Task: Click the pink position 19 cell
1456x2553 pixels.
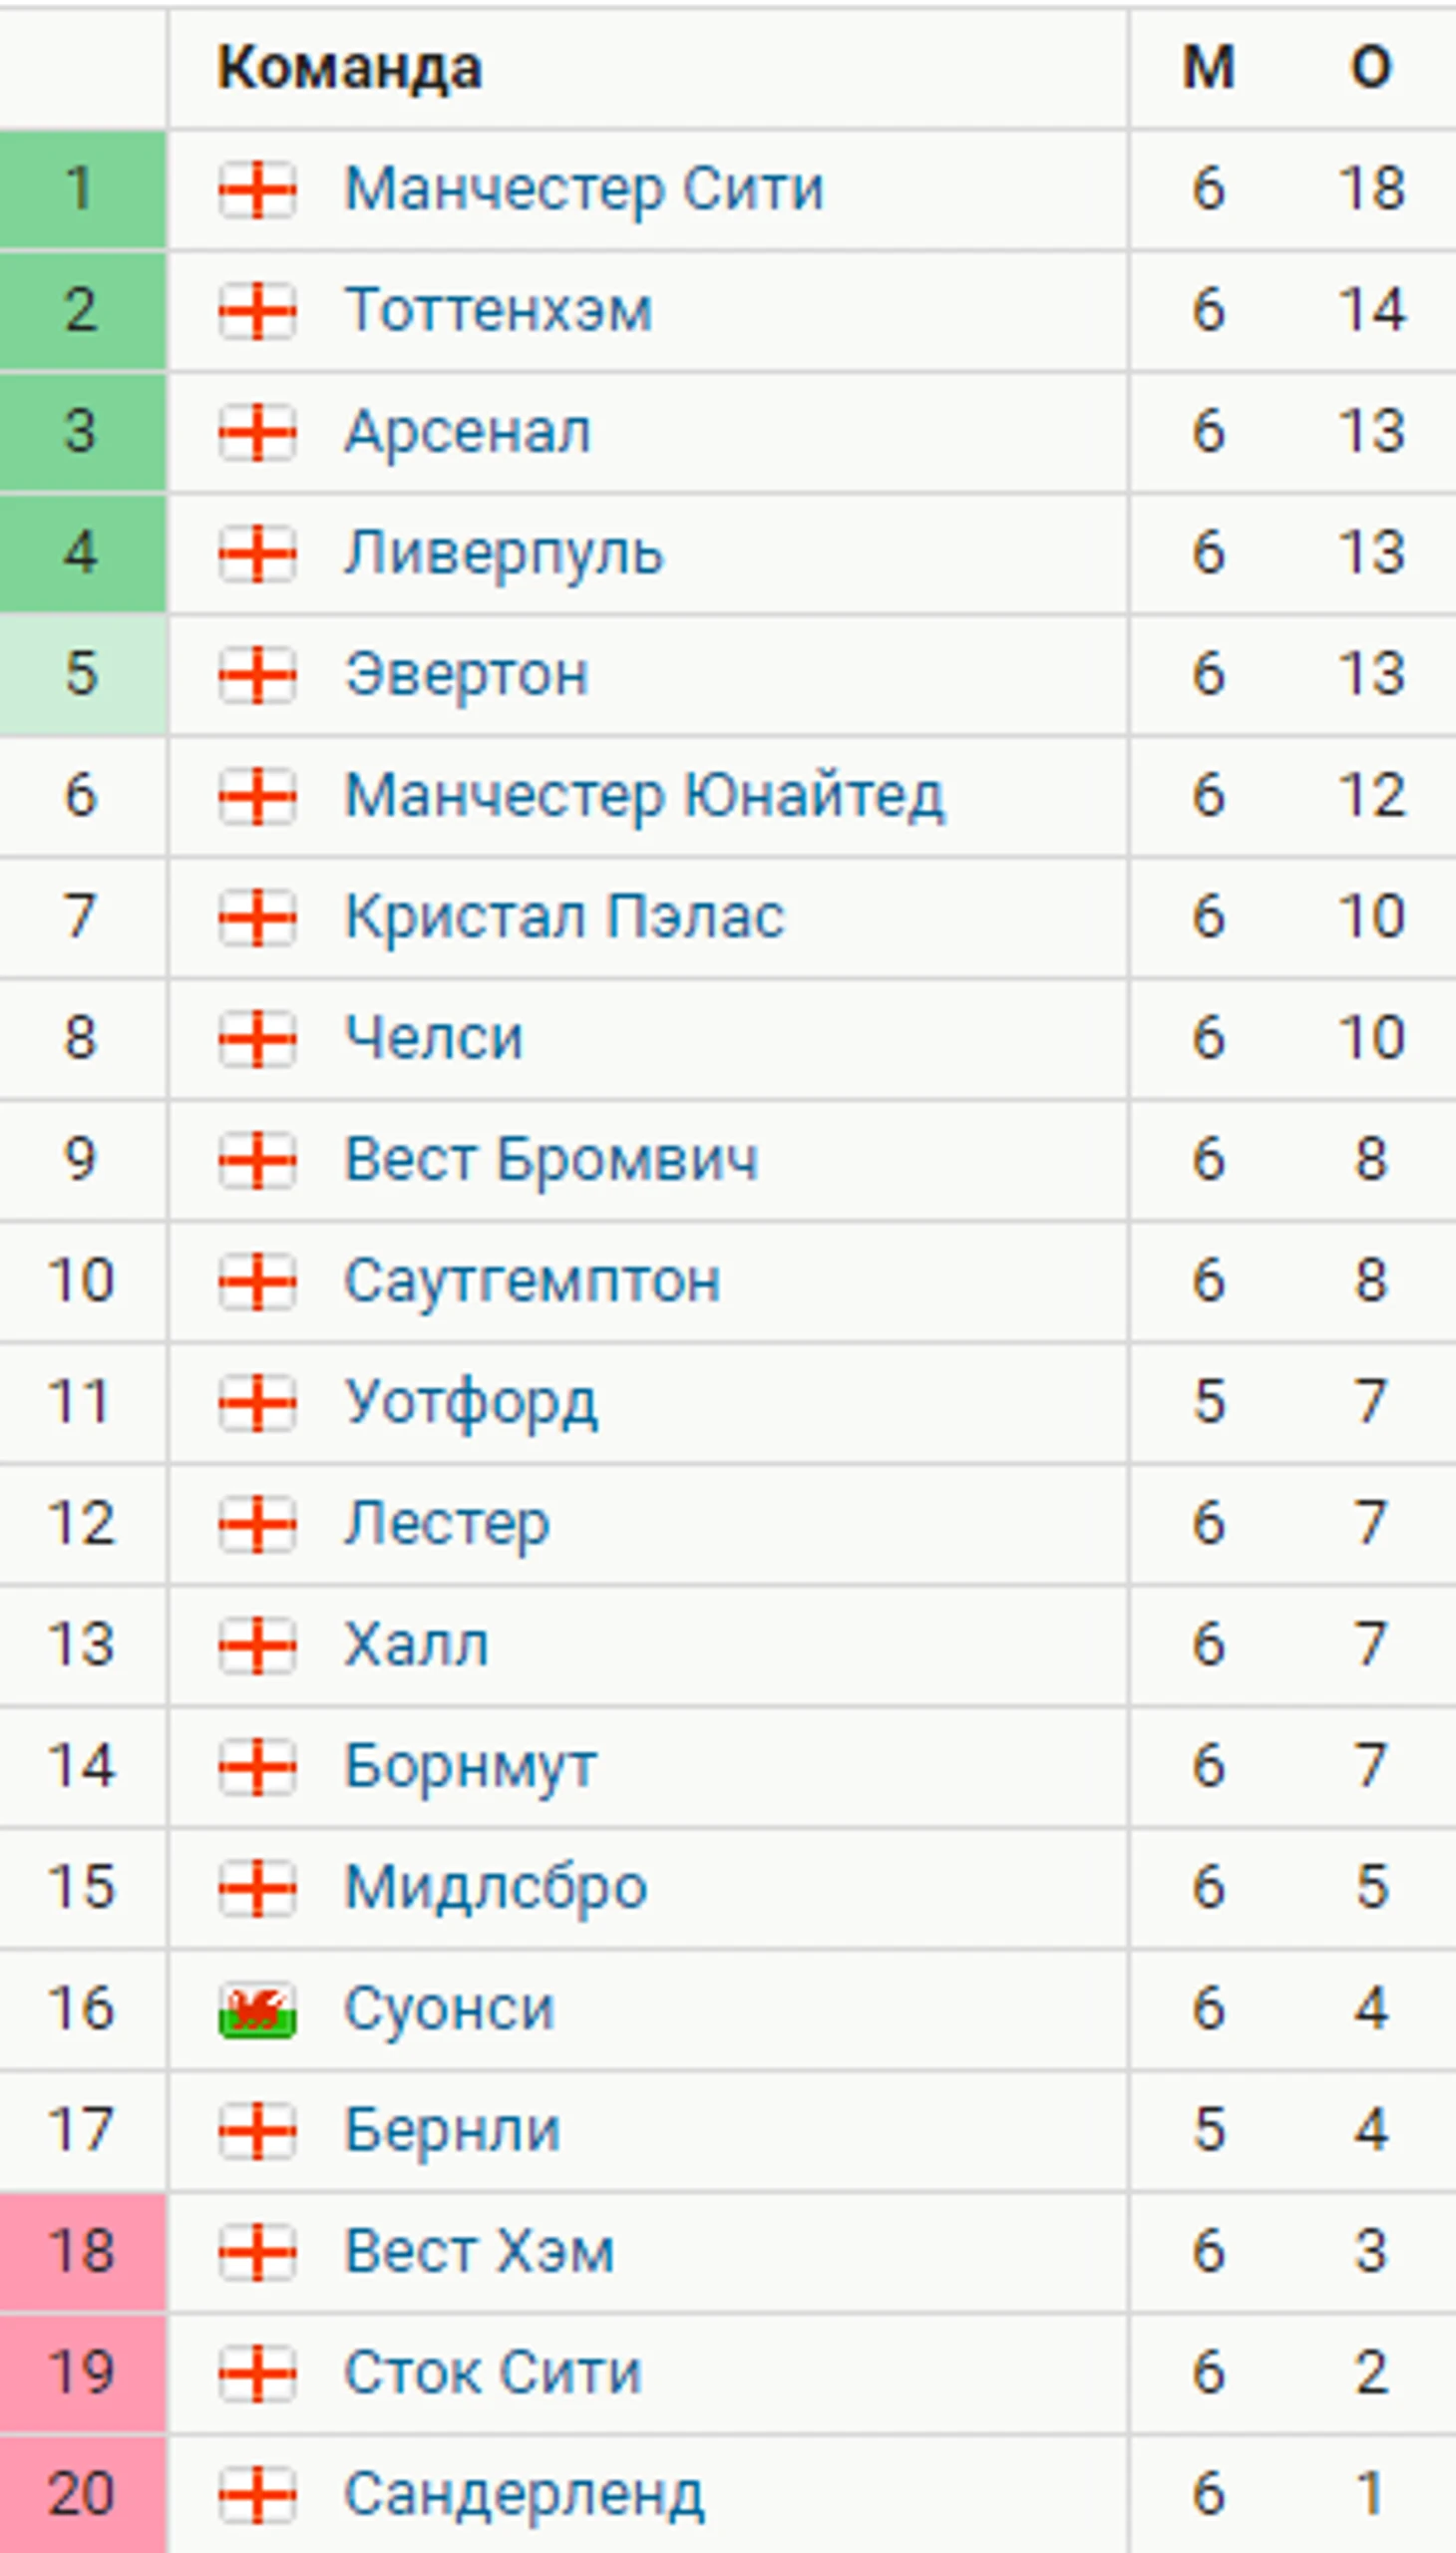Action: click(x=81, y=2373)
